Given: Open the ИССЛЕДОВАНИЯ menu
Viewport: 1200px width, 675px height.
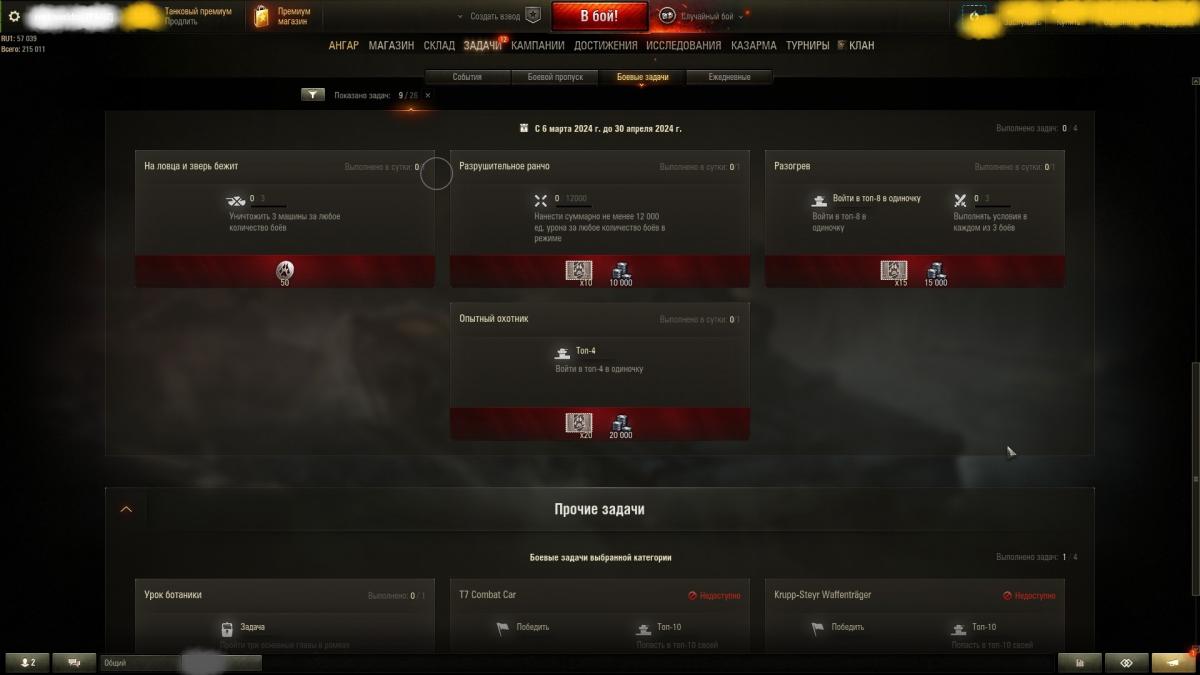Looking at the screenshot, I should point(683,45).
